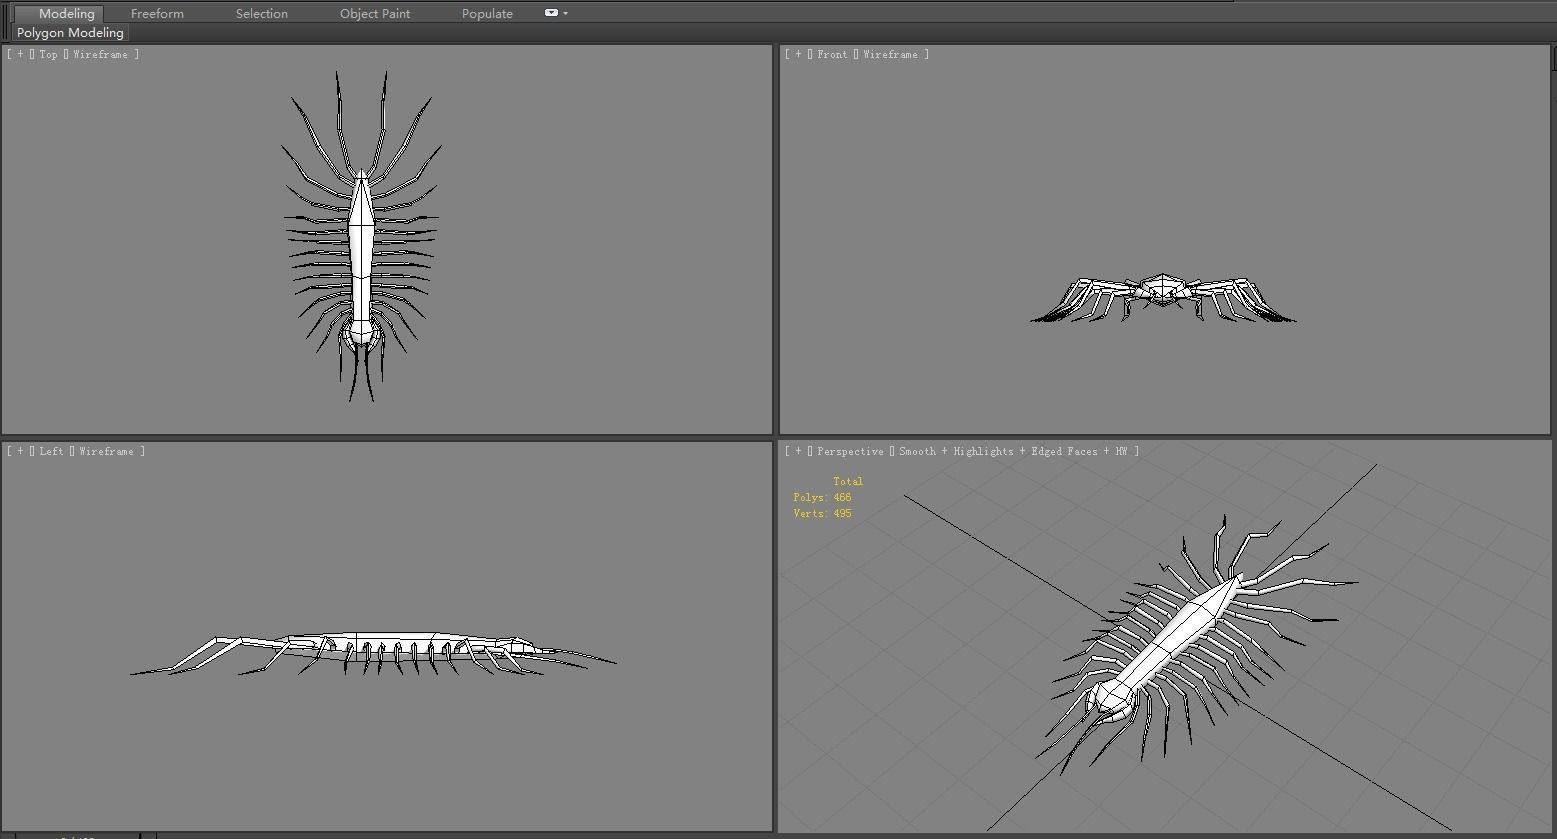Select centipede model in Left viewport

(390, 642)
